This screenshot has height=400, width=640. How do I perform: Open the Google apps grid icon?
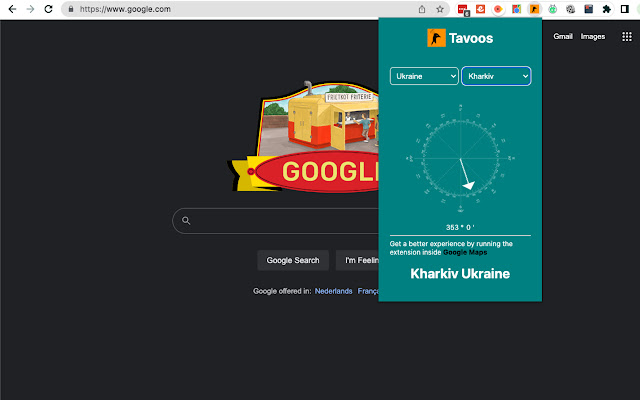click(627, 36)
